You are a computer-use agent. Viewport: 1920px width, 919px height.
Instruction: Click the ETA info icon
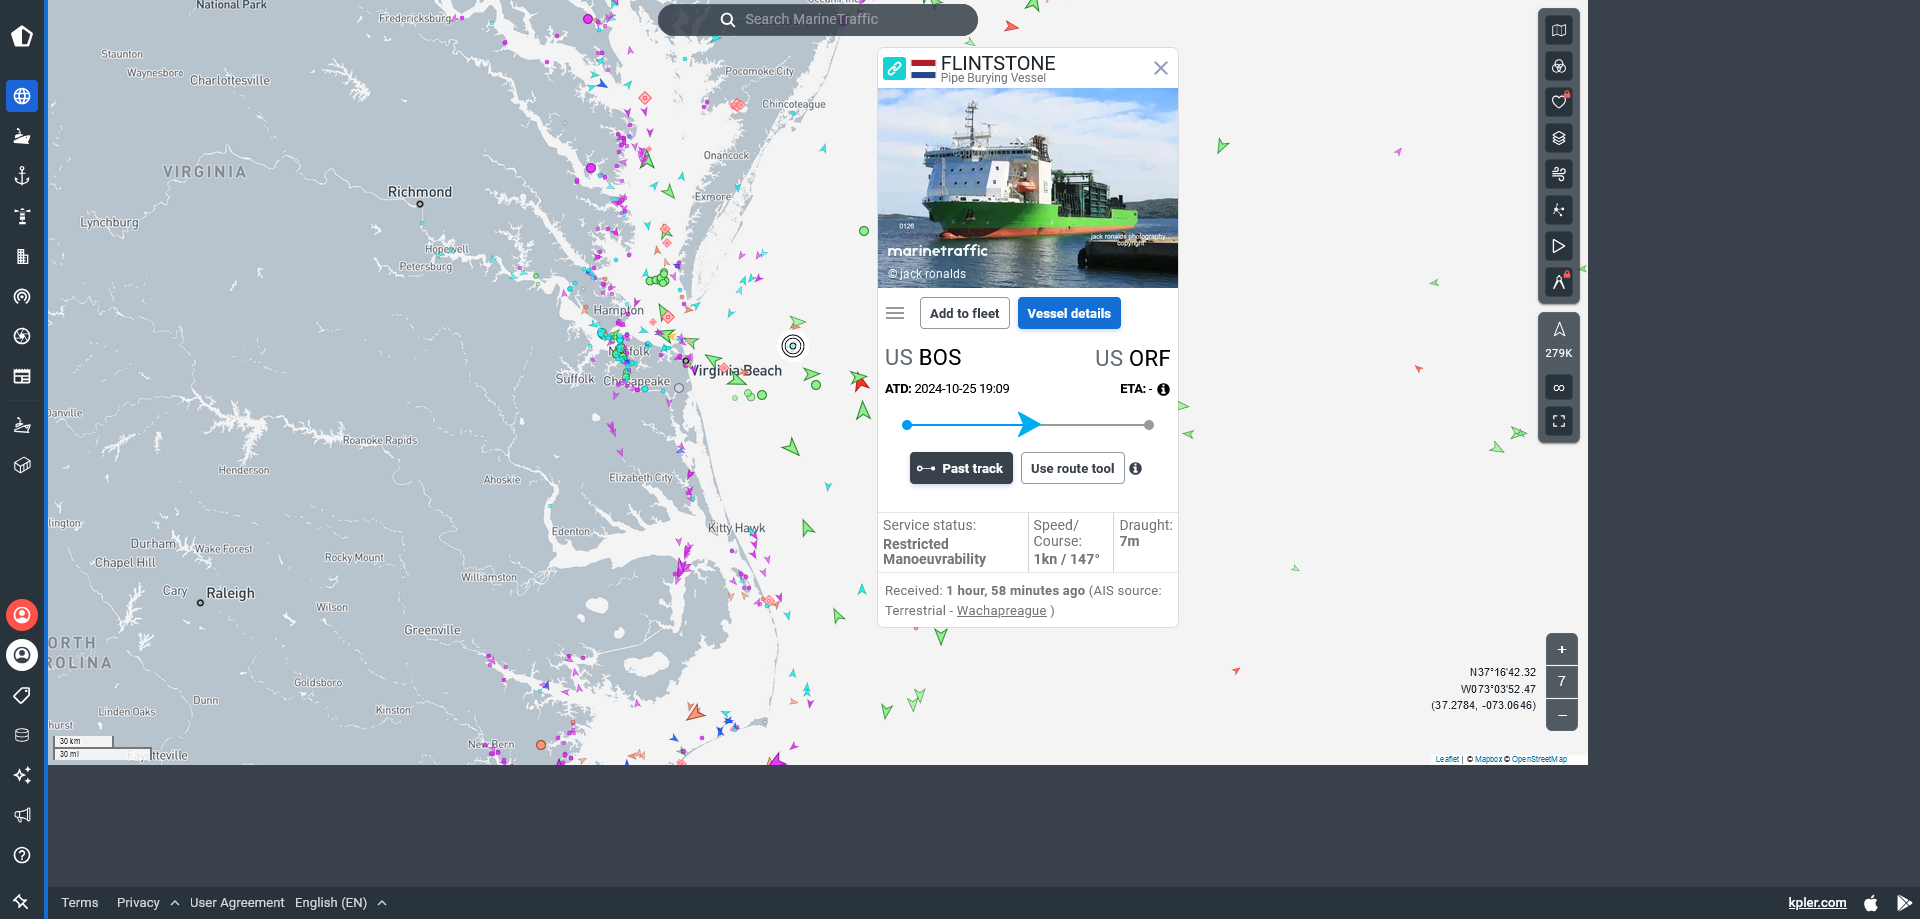tap(1163, 389)
